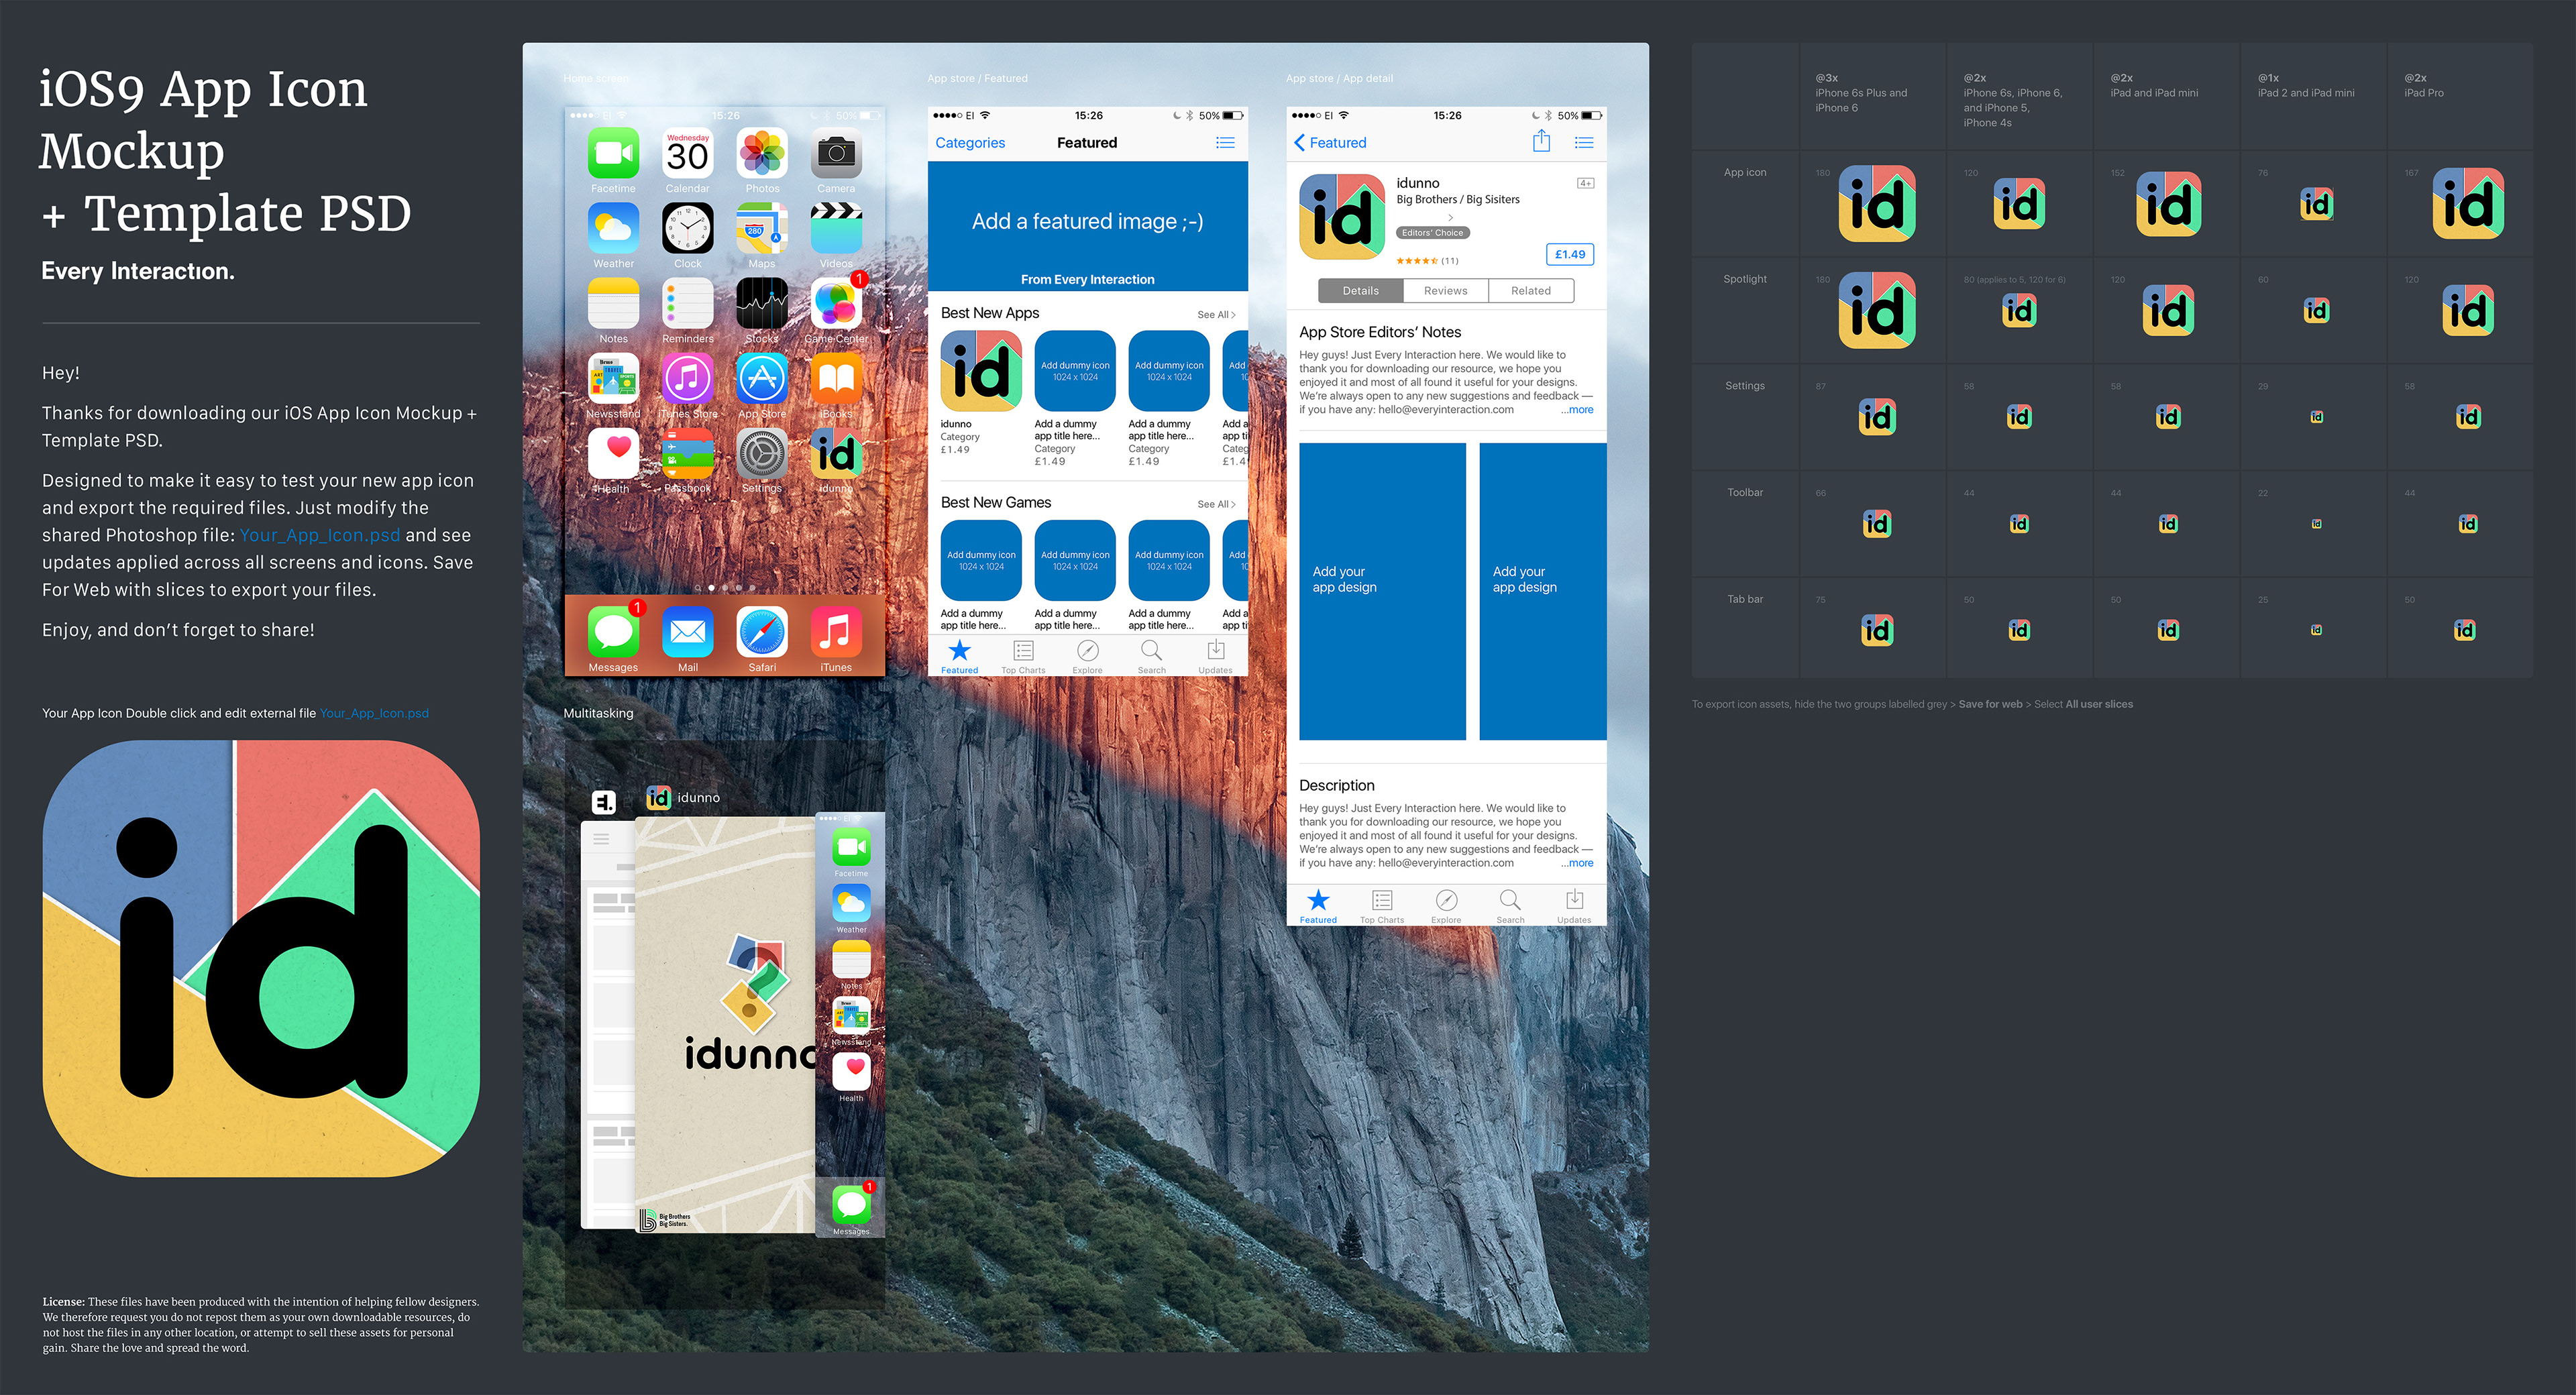Launch Safari from the dock
Screen dimensions: 2576x1395
[x=762, y=632]
